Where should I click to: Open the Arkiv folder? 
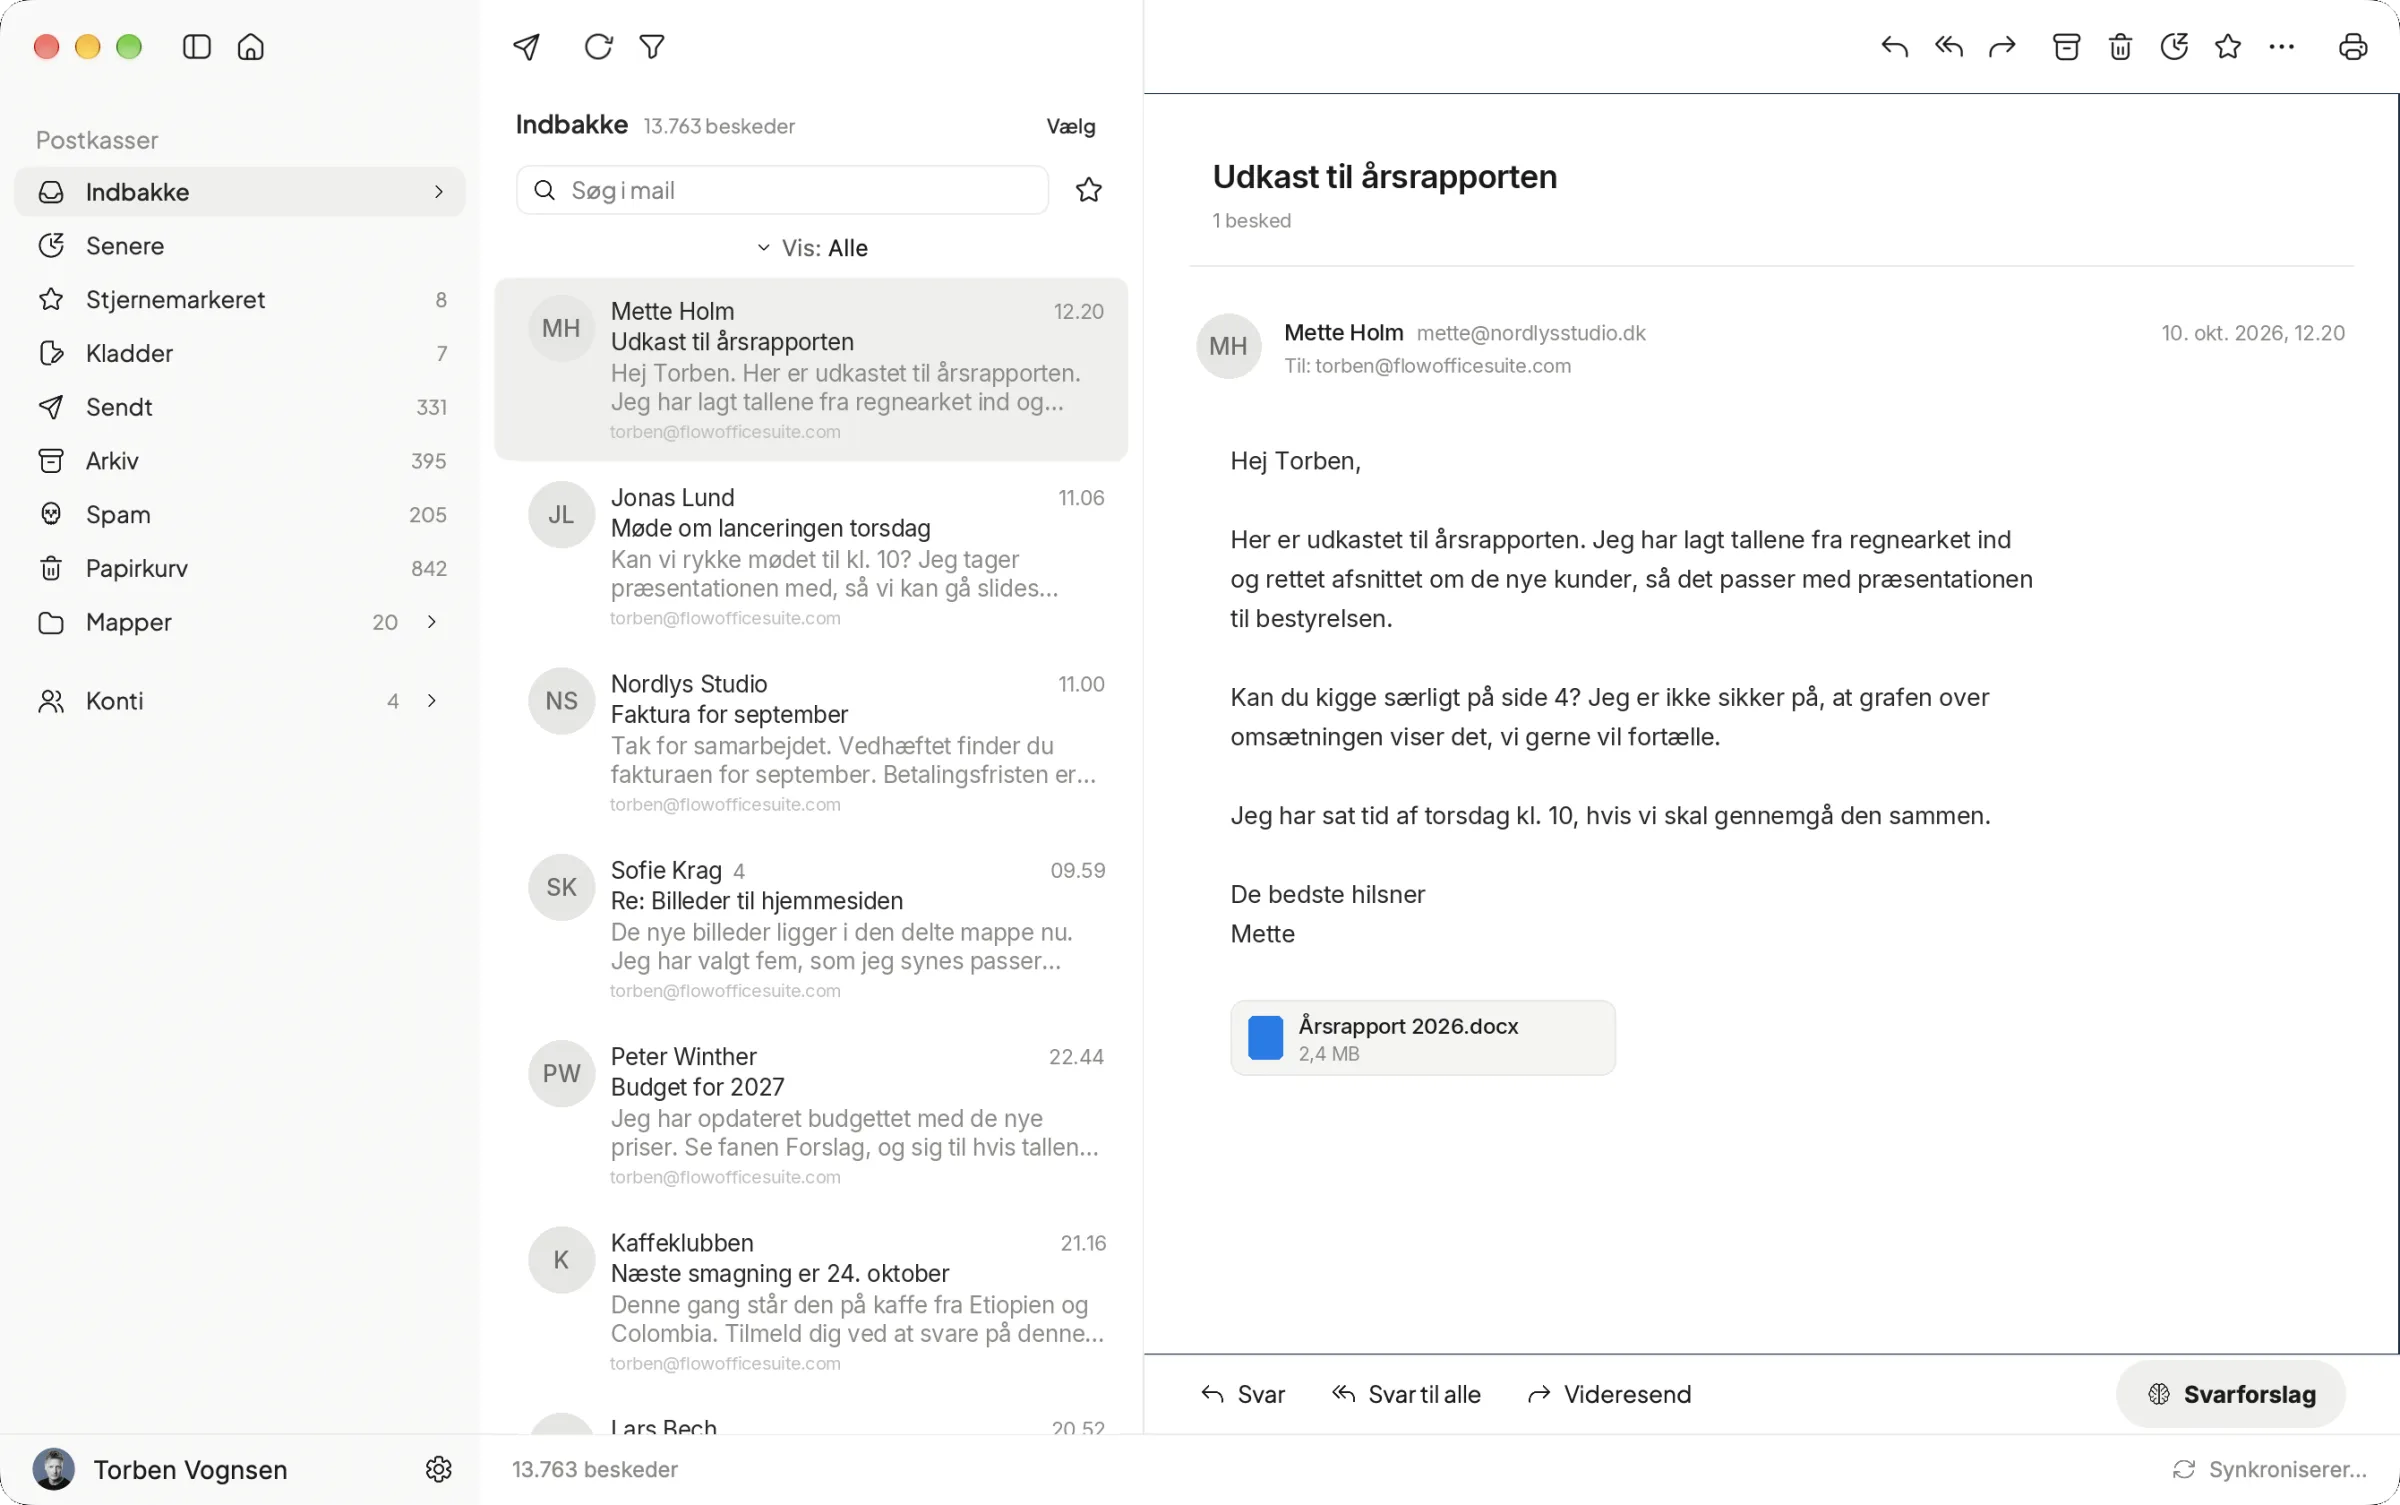240,461
